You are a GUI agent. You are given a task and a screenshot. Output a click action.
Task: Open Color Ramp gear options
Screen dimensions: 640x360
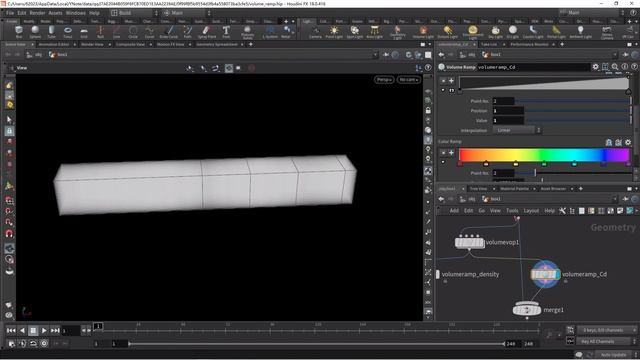click(628, 142)
